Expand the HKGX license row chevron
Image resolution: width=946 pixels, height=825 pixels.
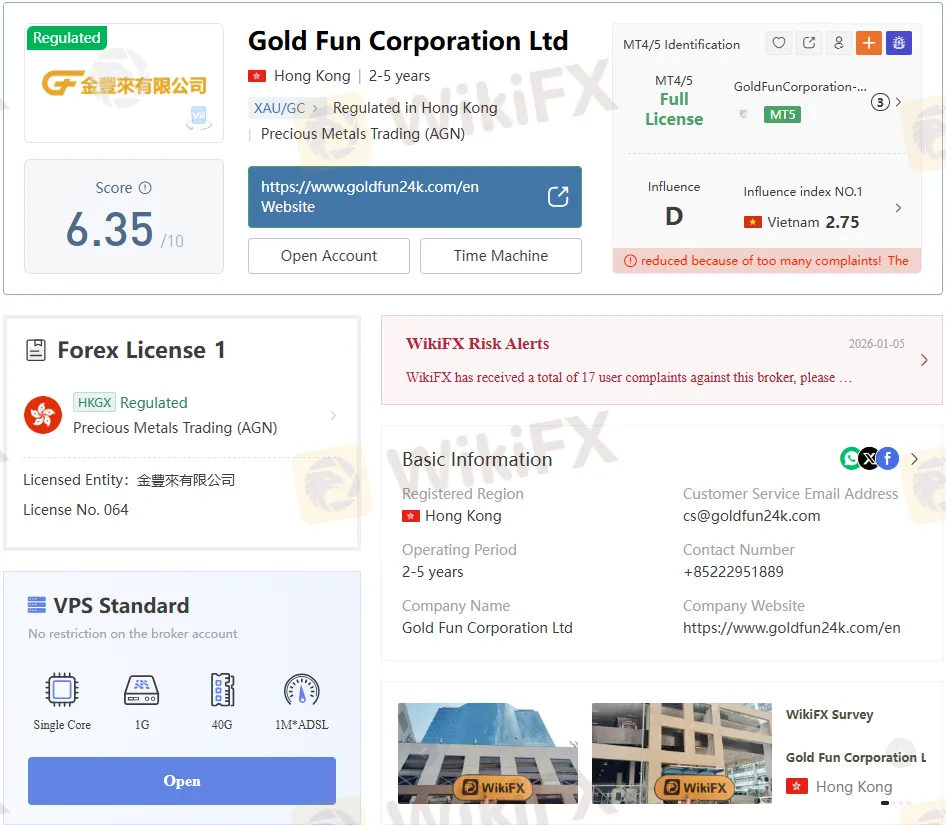coord(334,415)
